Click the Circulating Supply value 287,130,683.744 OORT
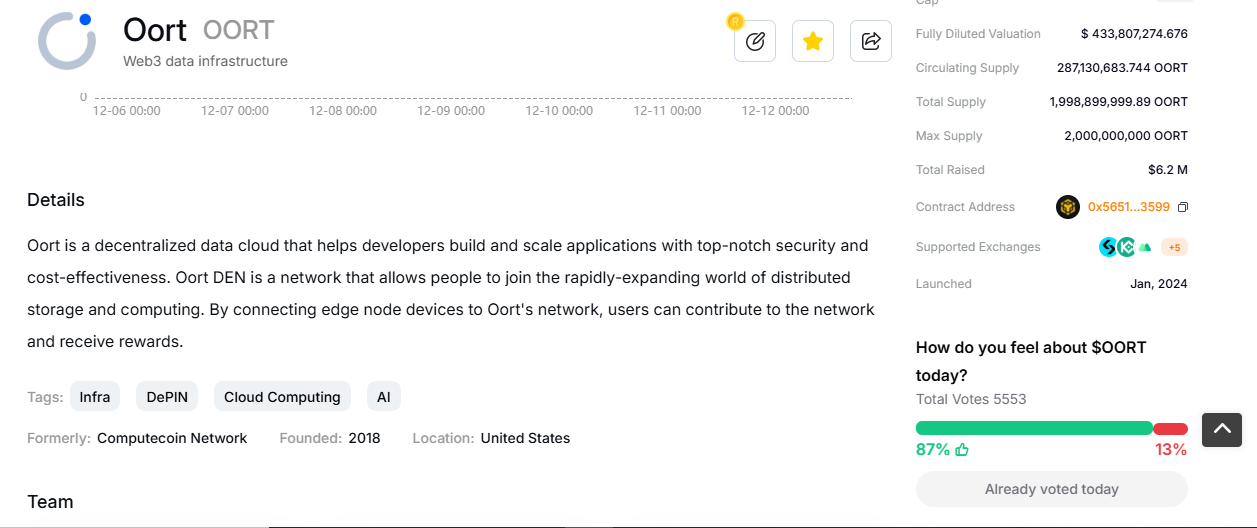 [1122, 68]
